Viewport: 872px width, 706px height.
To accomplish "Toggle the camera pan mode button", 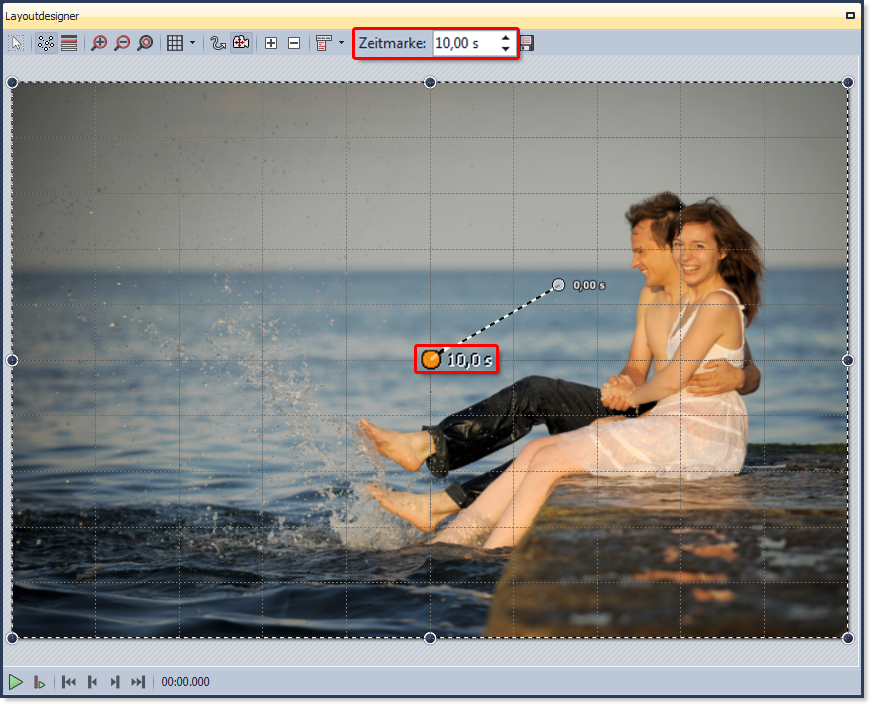I will 241,44.
